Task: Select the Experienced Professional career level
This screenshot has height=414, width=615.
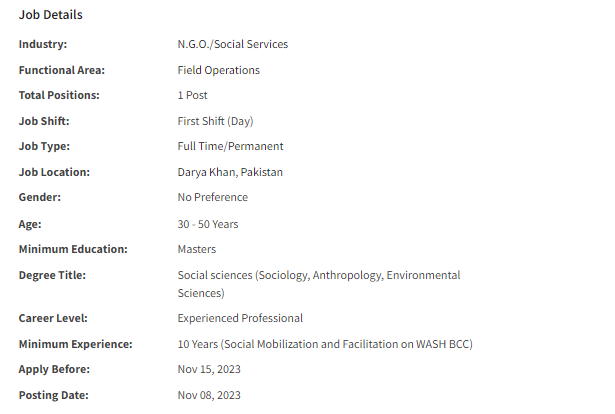Action: (x=240, y=318)
